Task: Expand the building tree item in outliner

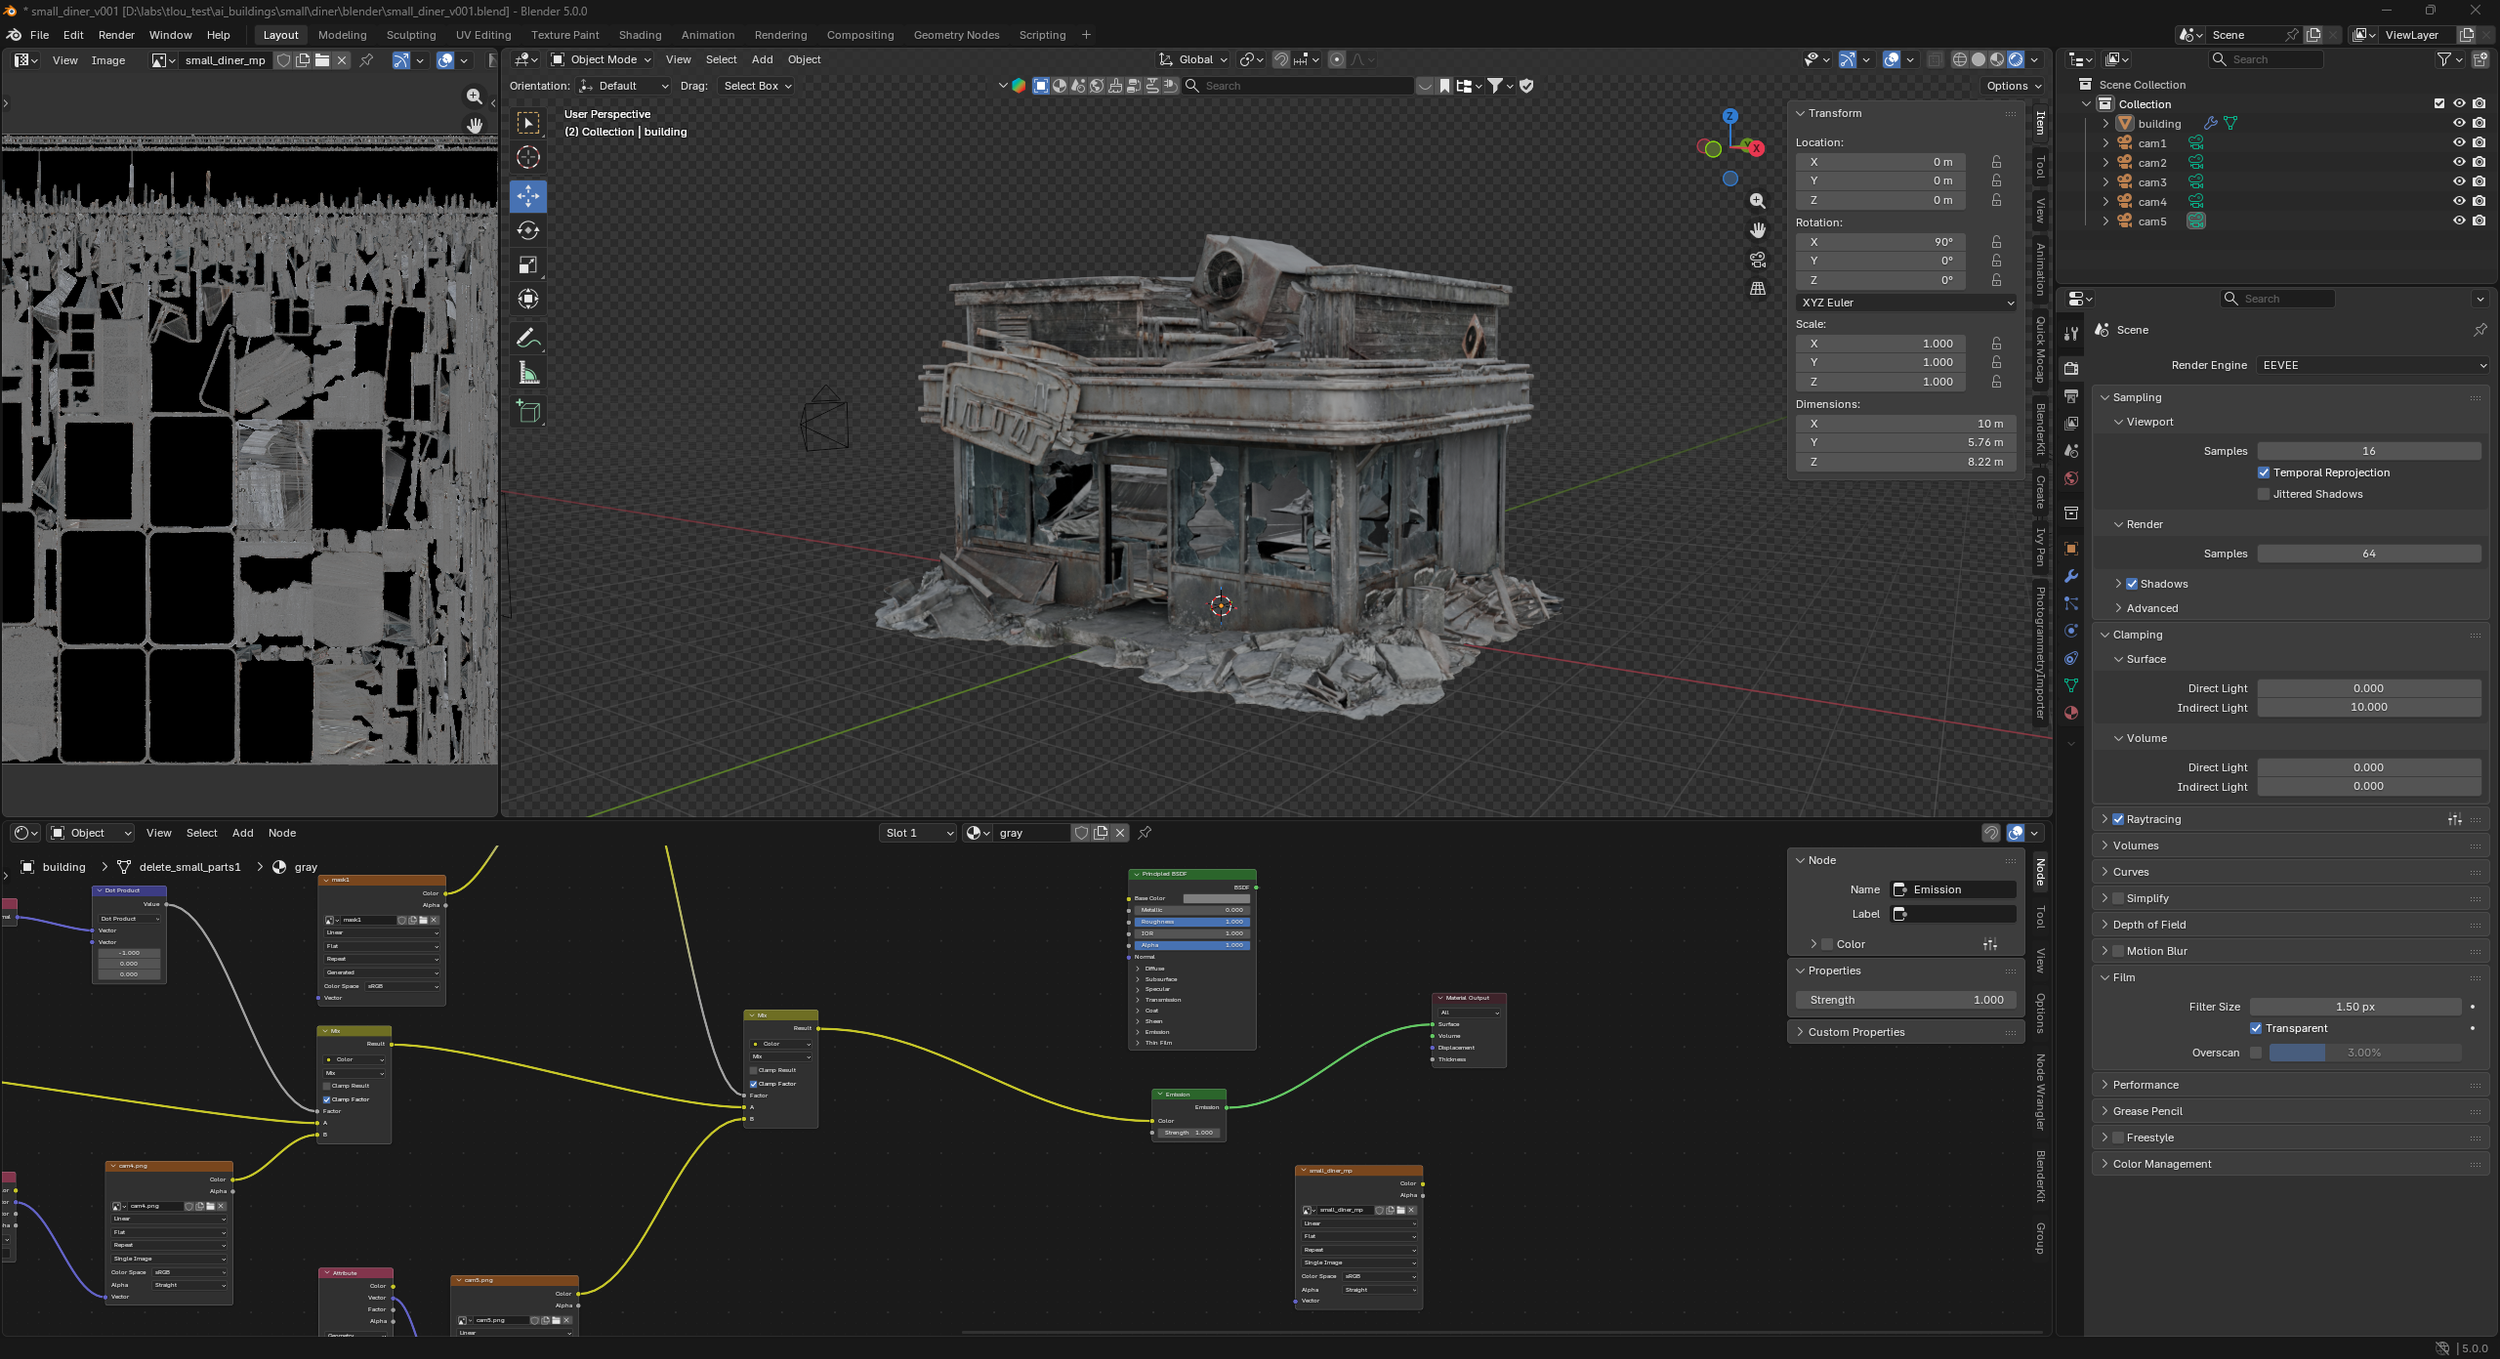Action: pyautogui.click(x=2105, y=124)
